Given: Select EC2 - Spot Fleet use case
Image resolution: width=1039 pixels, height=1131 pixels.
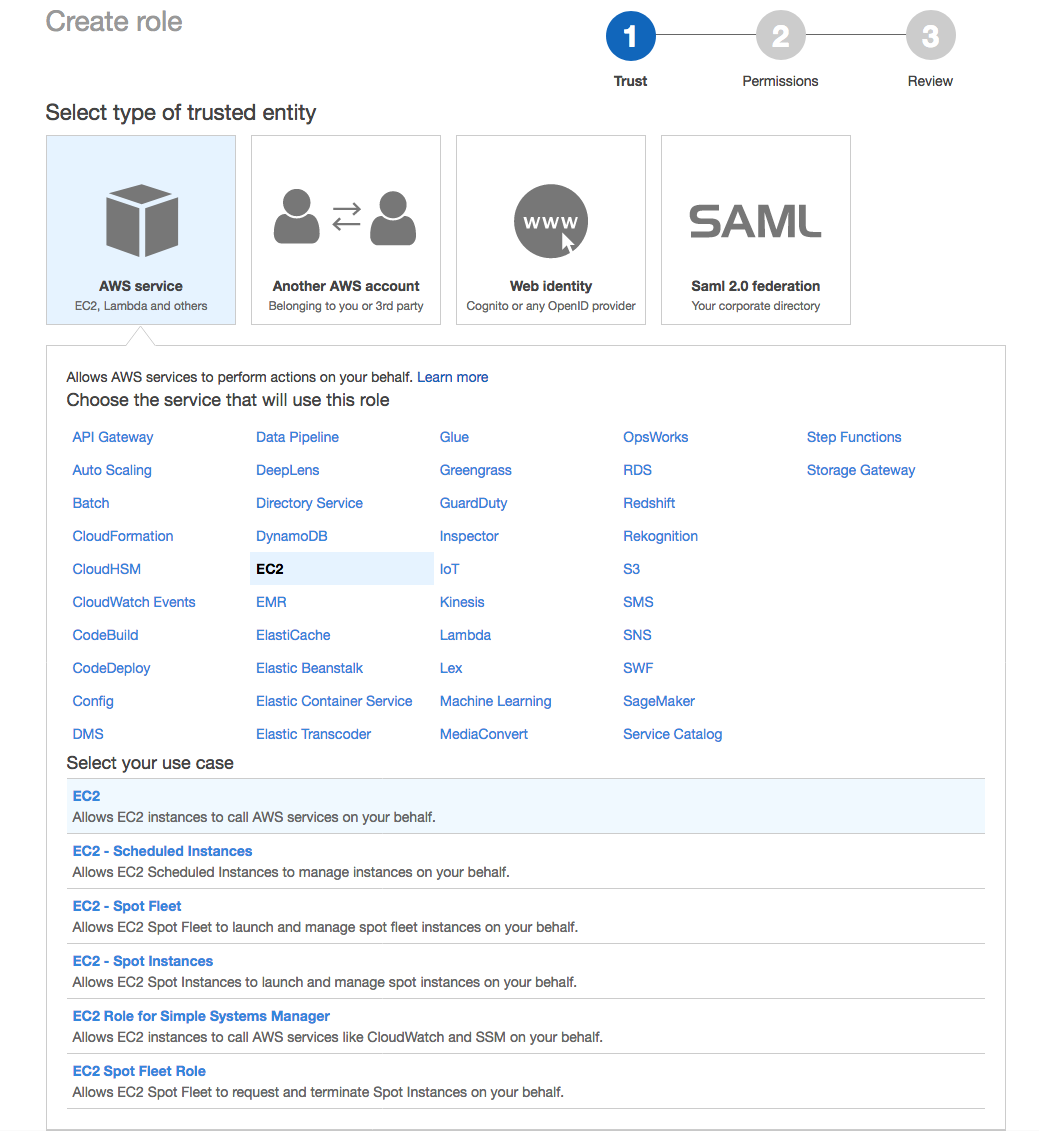Looking at the screenshot, I should tap(526, 916).
